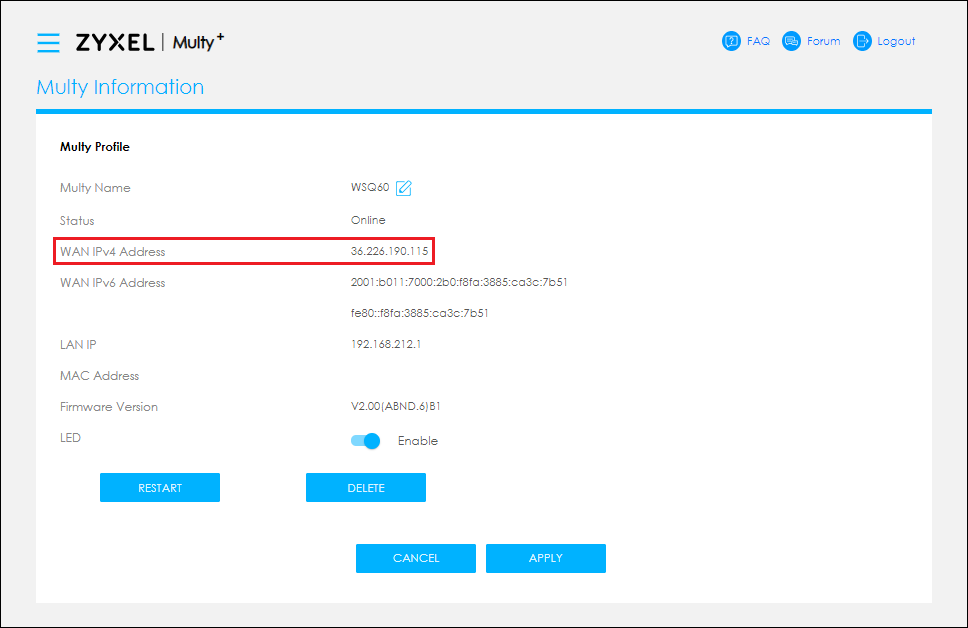
Task: Restart the Multy device
Action: pyautogui.click(x=160, y=488)
